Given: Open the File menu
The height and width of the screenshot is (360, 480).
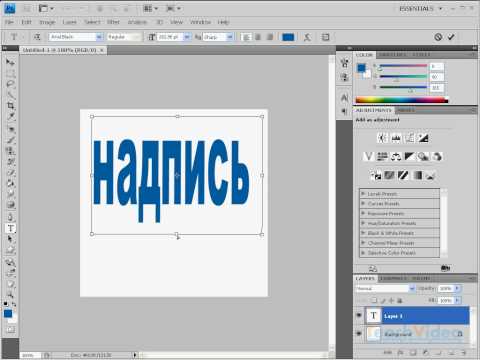Looking at the screenshot, I should click(x=9, y=22).
